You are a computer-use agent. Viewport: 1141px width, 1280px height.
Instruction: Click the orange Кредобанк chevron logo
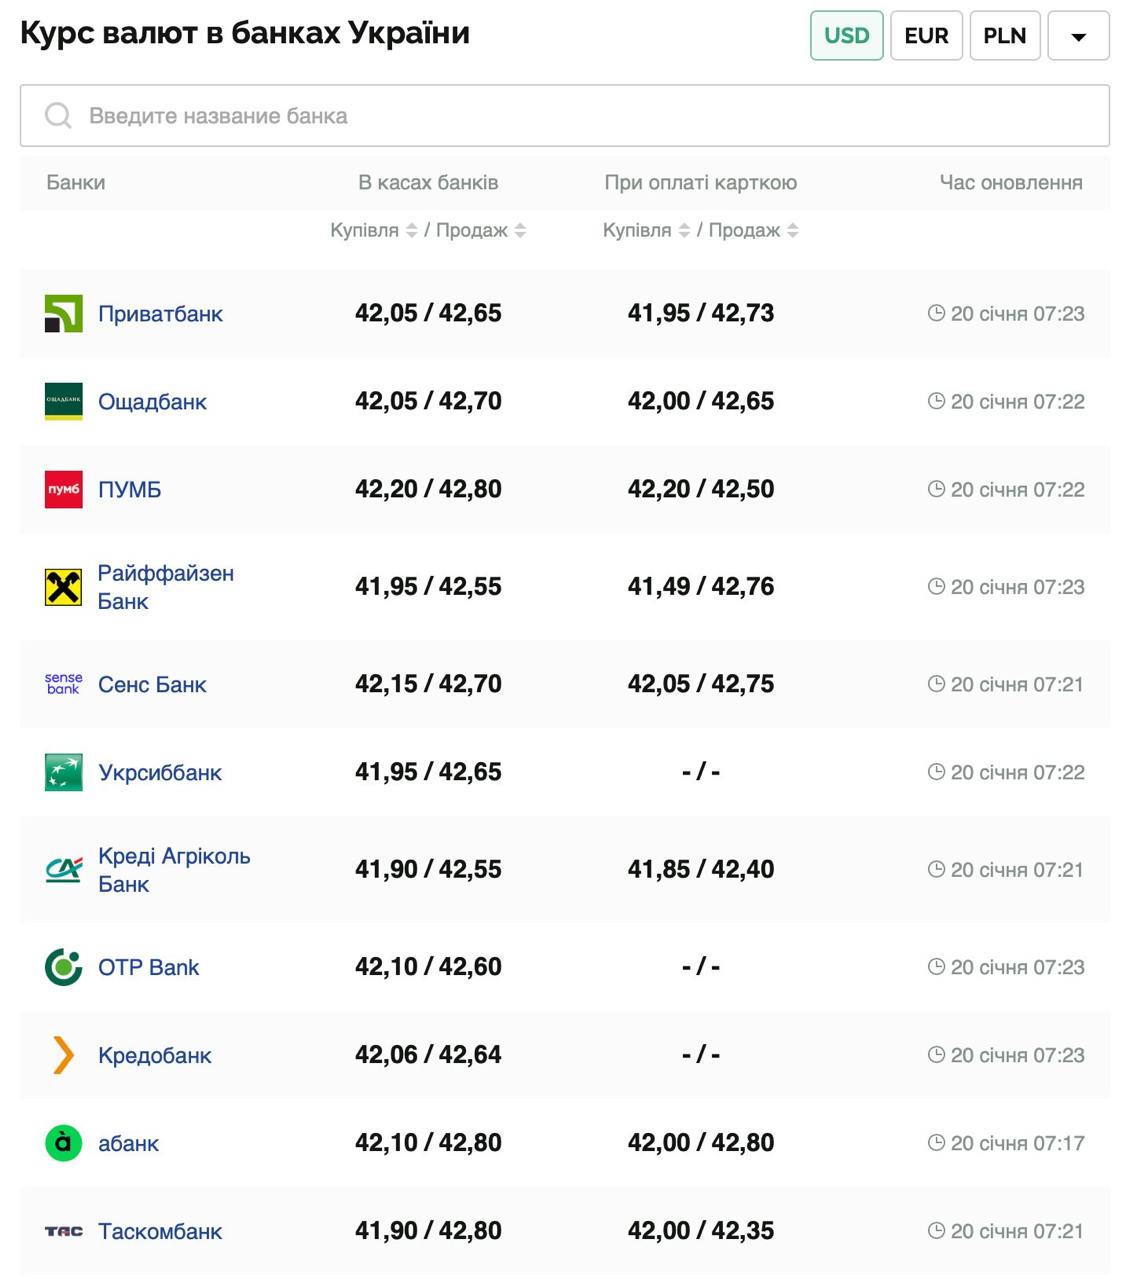(63, 1055)
